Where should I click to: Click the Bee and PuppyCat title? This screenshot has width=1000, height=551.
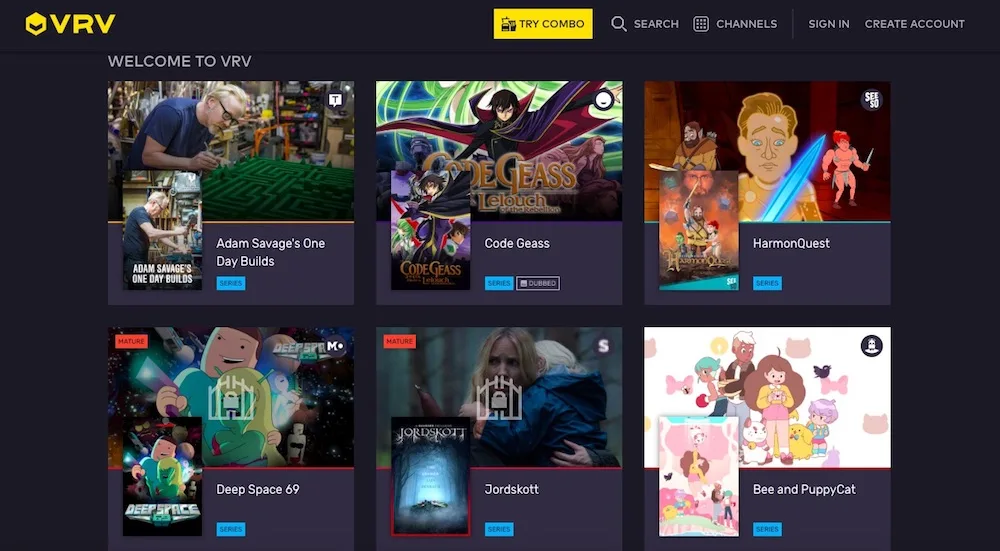pos(804,490)
